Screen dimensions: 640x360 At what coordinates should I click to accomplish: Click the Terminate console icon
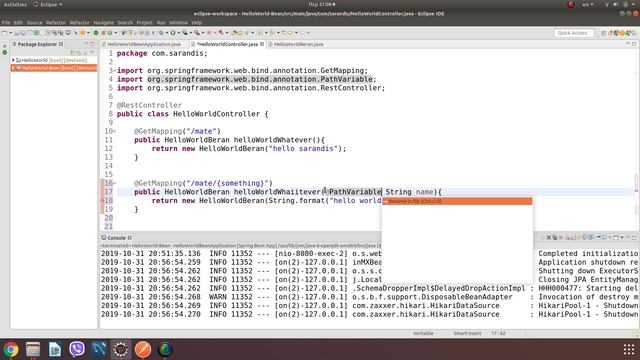tap(560, 237)
